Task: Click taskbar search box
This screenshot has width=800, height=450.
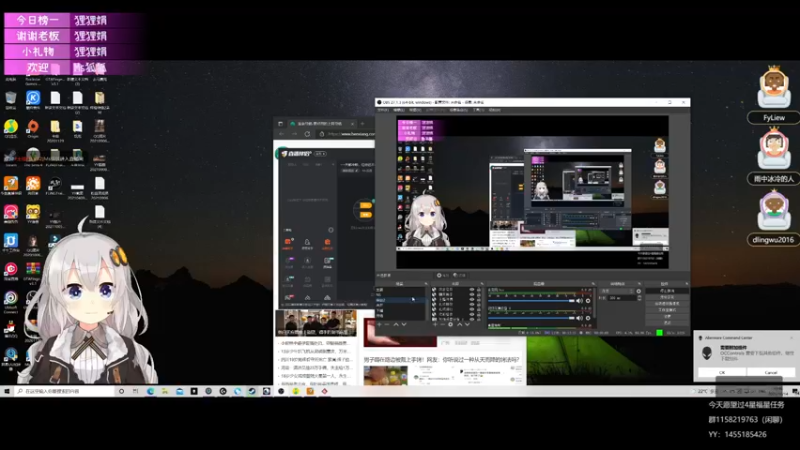Action: pos(64,391)
